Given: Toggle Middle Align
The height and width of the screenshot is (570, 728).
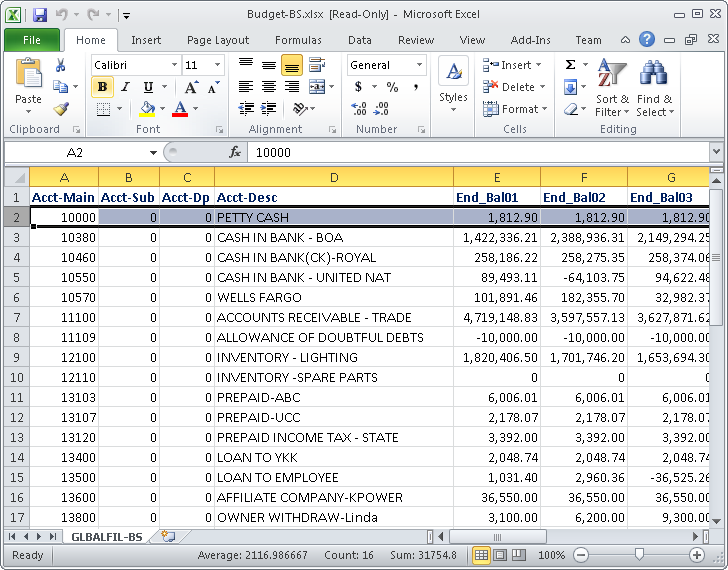Looking at the screenshot, I should [269, 65].
